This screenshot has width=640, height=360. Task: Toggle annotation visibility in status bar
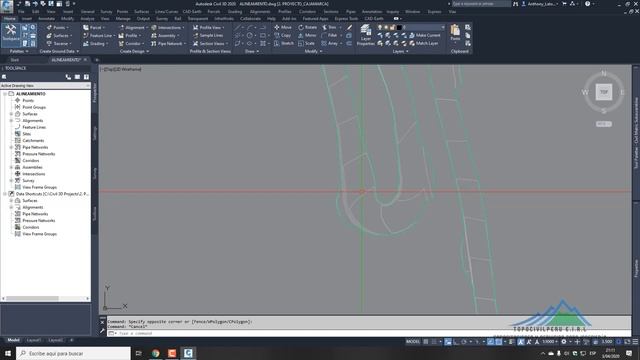click(x=521, y=342)
